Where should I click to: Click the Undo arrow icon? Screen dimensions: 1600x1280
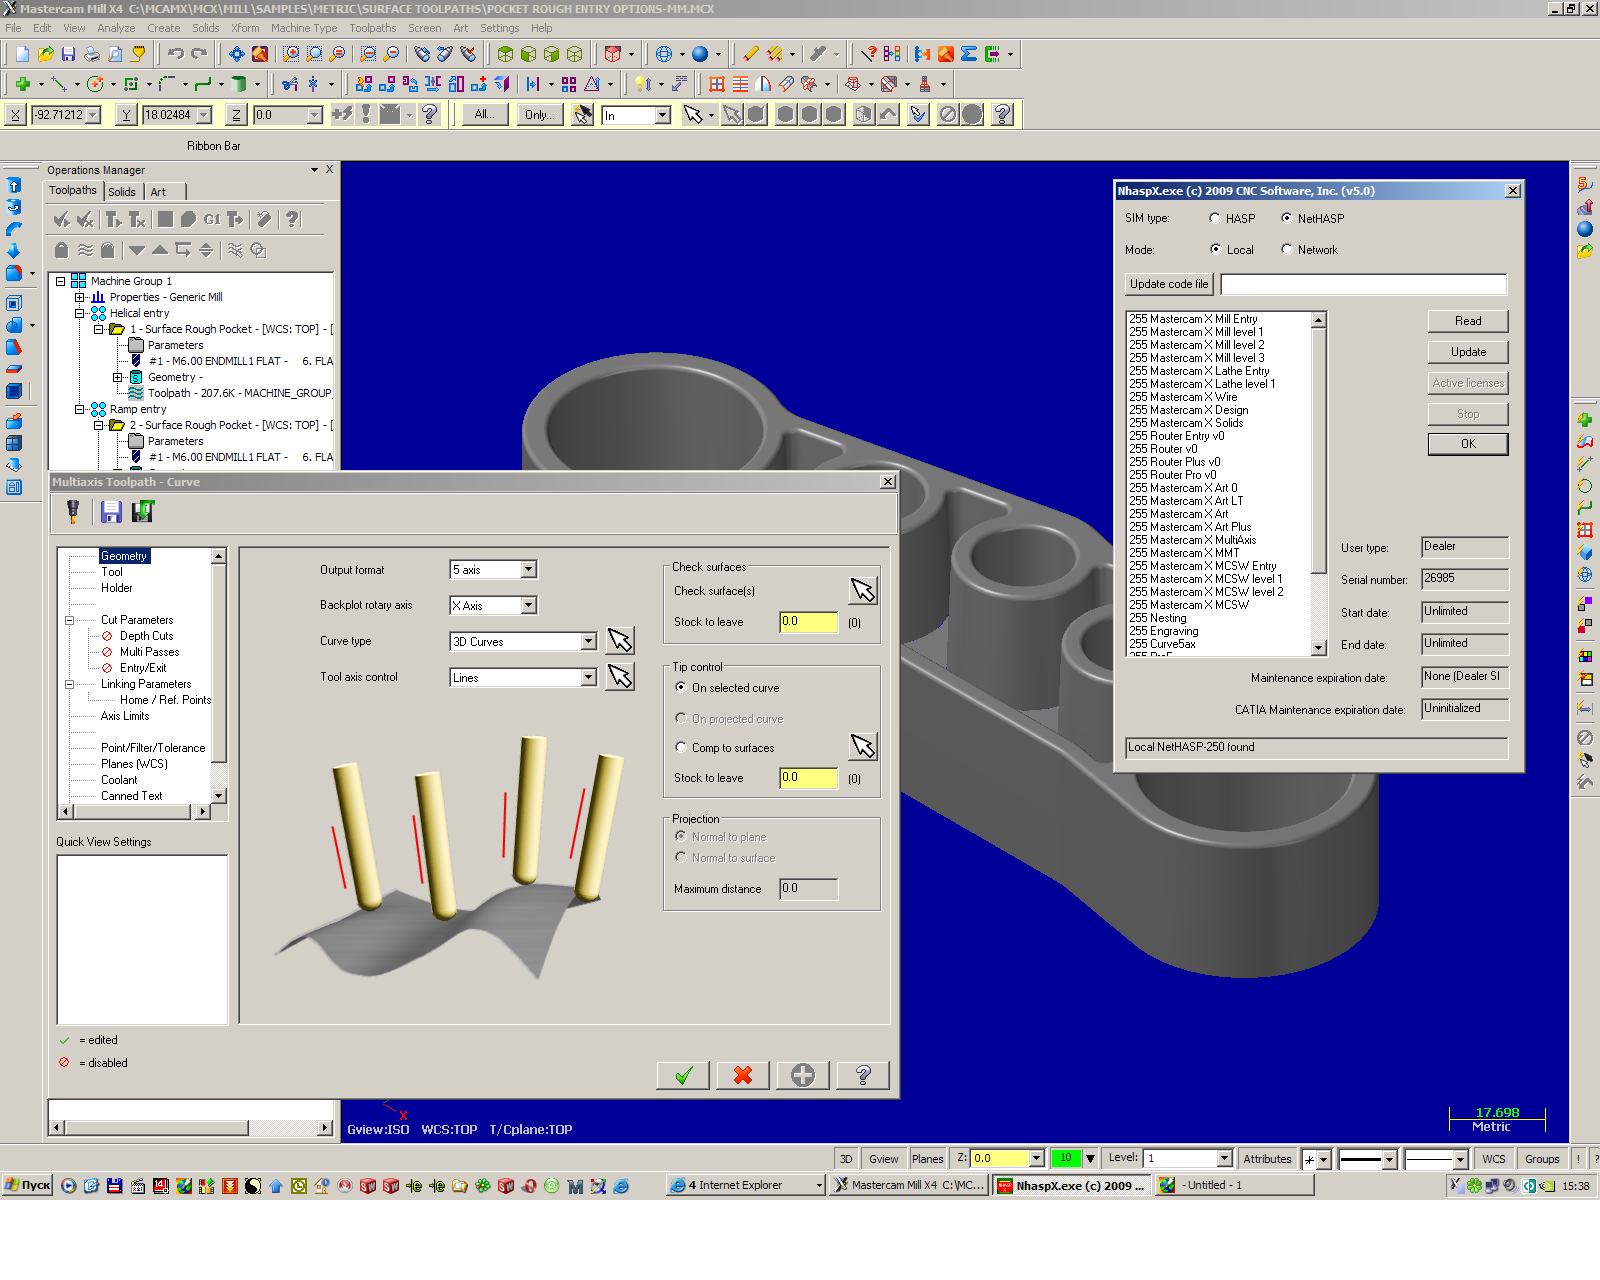(x=176, y=54)
